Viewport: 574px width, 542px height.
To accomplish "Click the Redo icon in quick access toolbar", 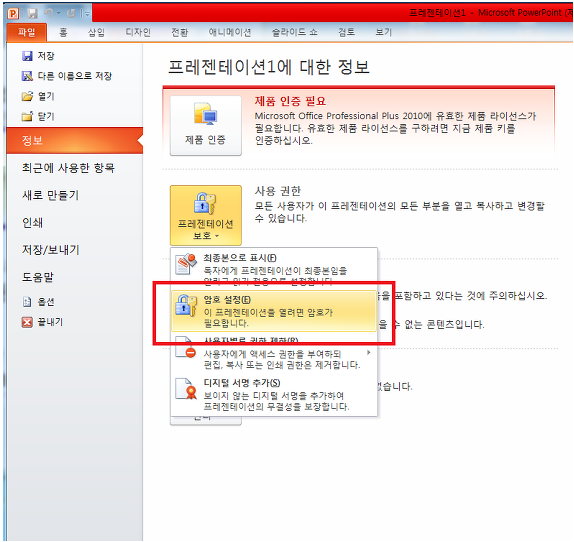I will [71, 14].
